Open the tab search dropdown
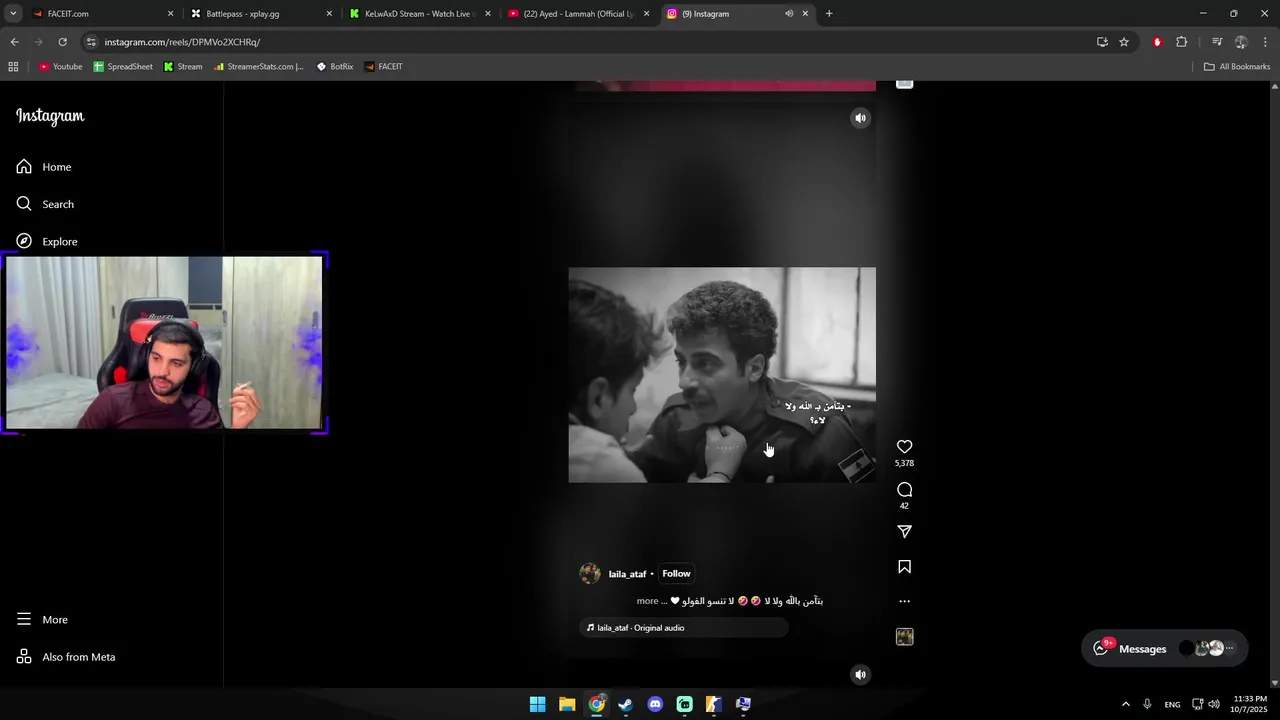Viewport: 1280px width, 720px height. pyautogui.click(x=13, y=14)
